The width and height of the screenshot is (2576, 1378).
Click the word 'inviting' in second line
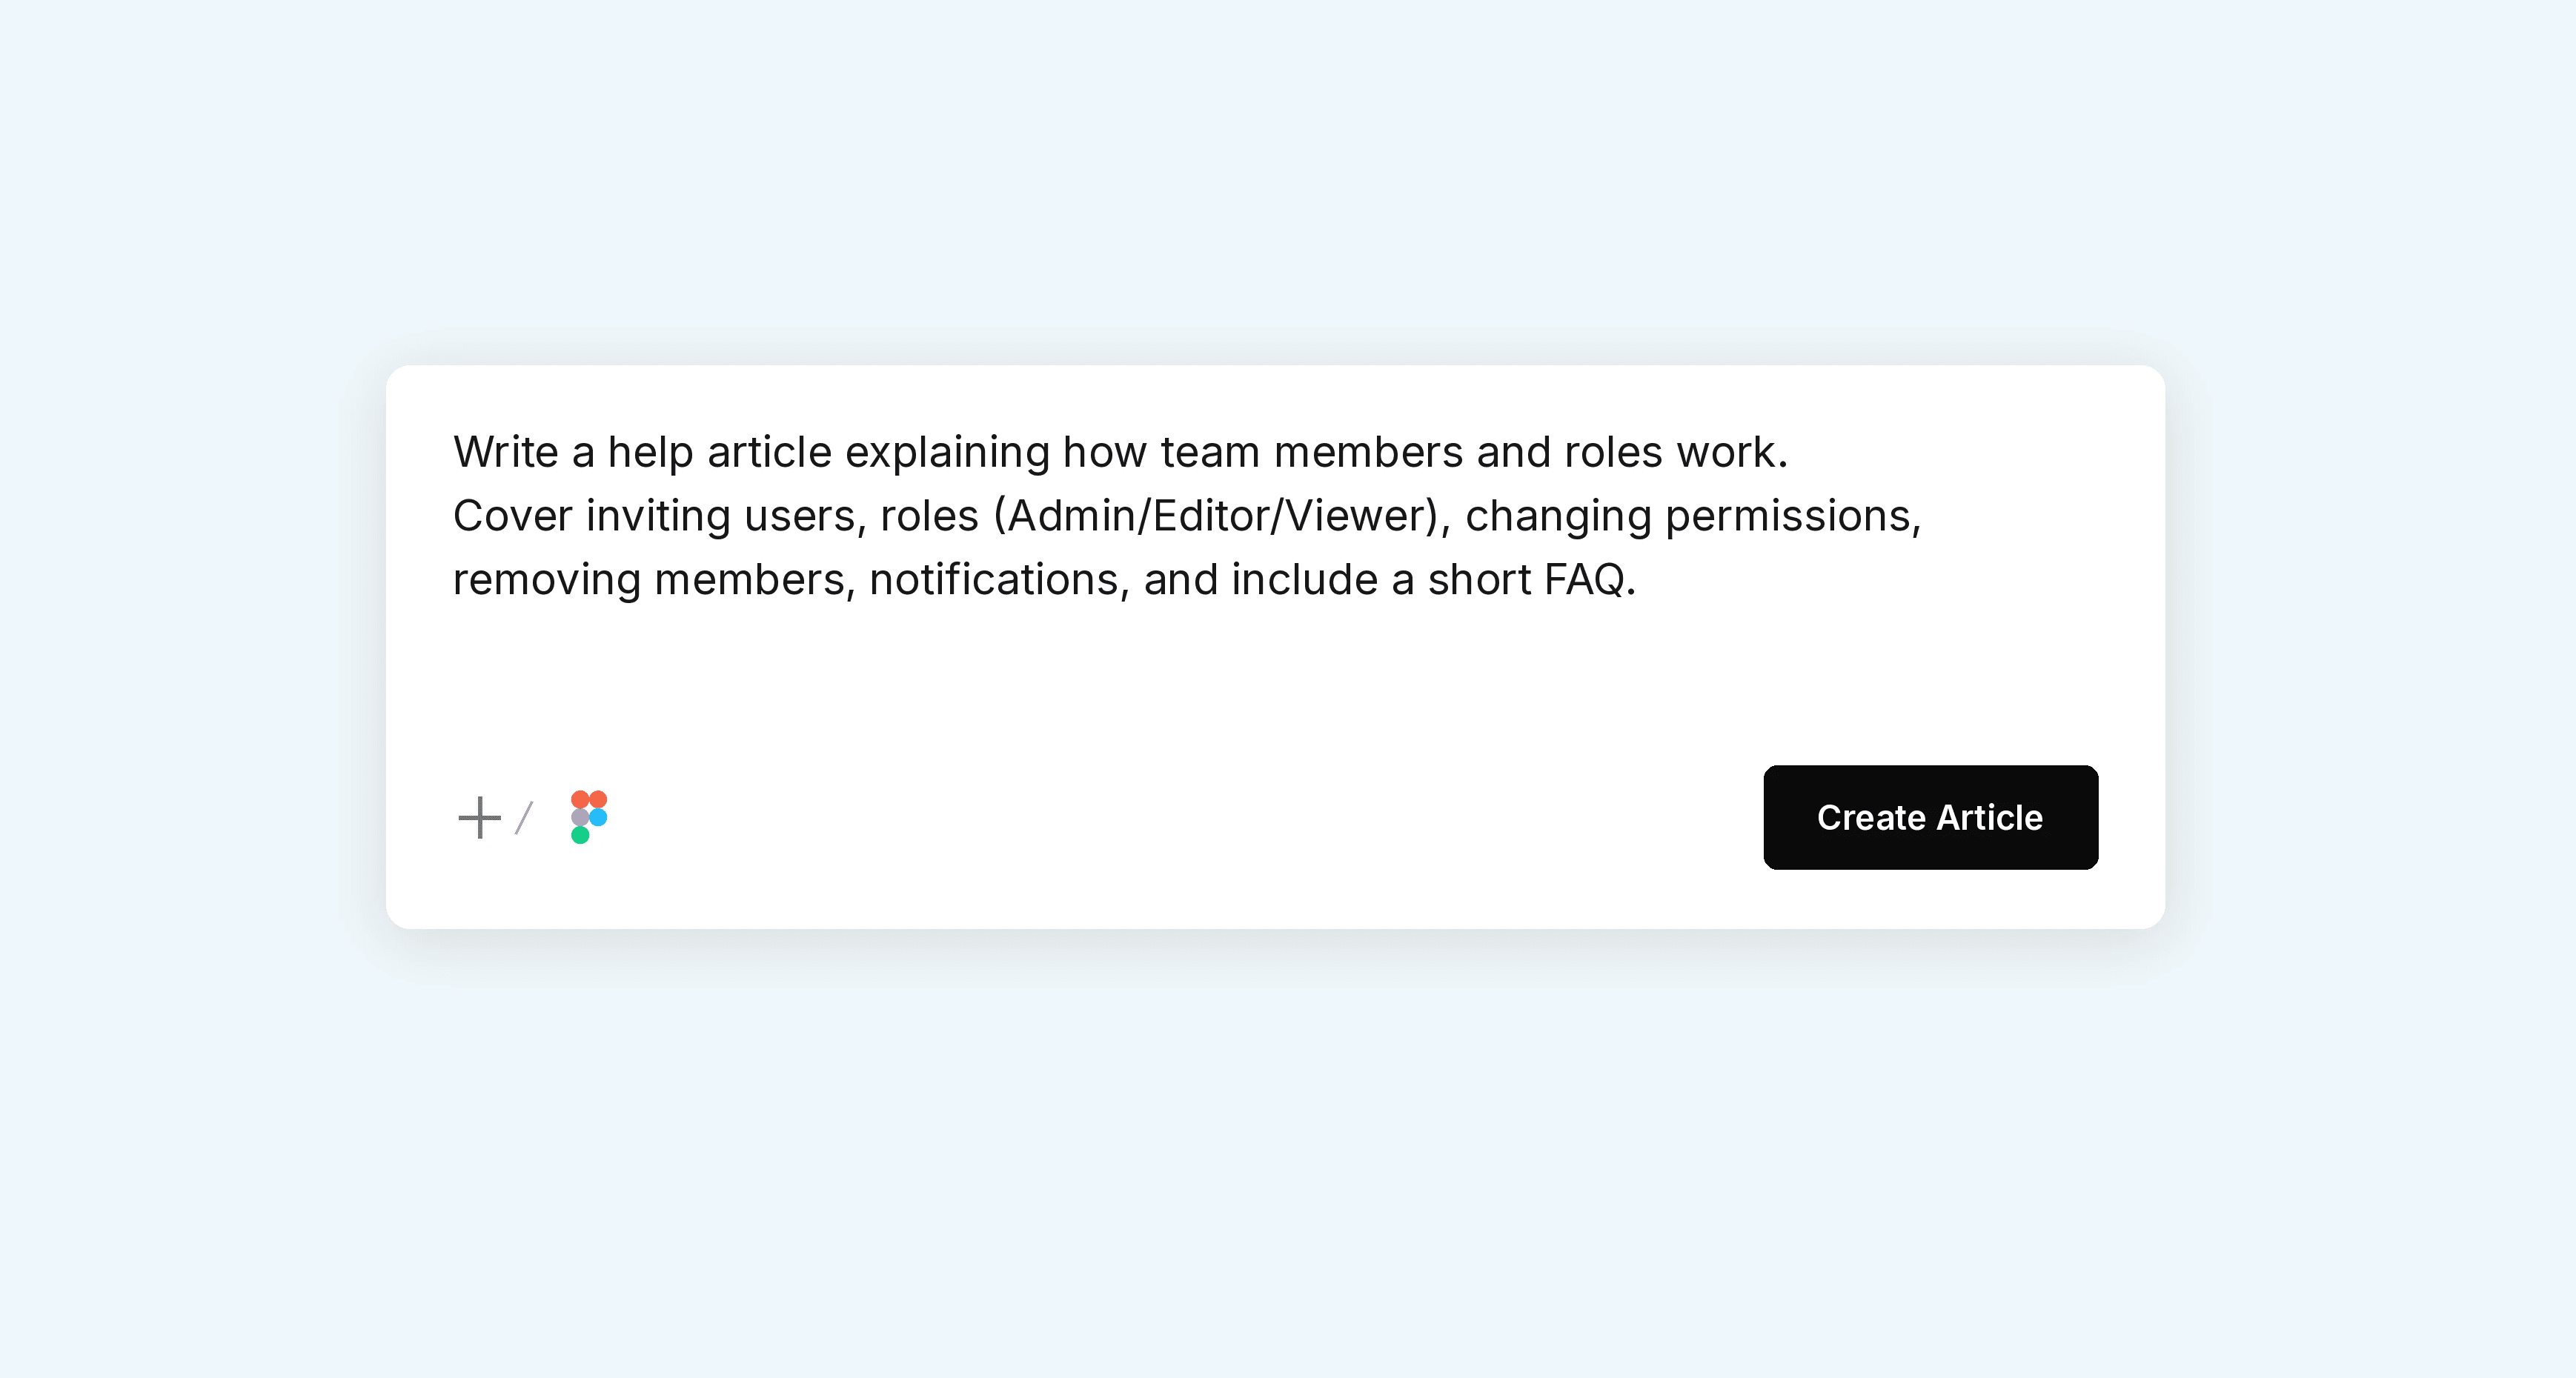pyautogui.click(x=658, y=516)
